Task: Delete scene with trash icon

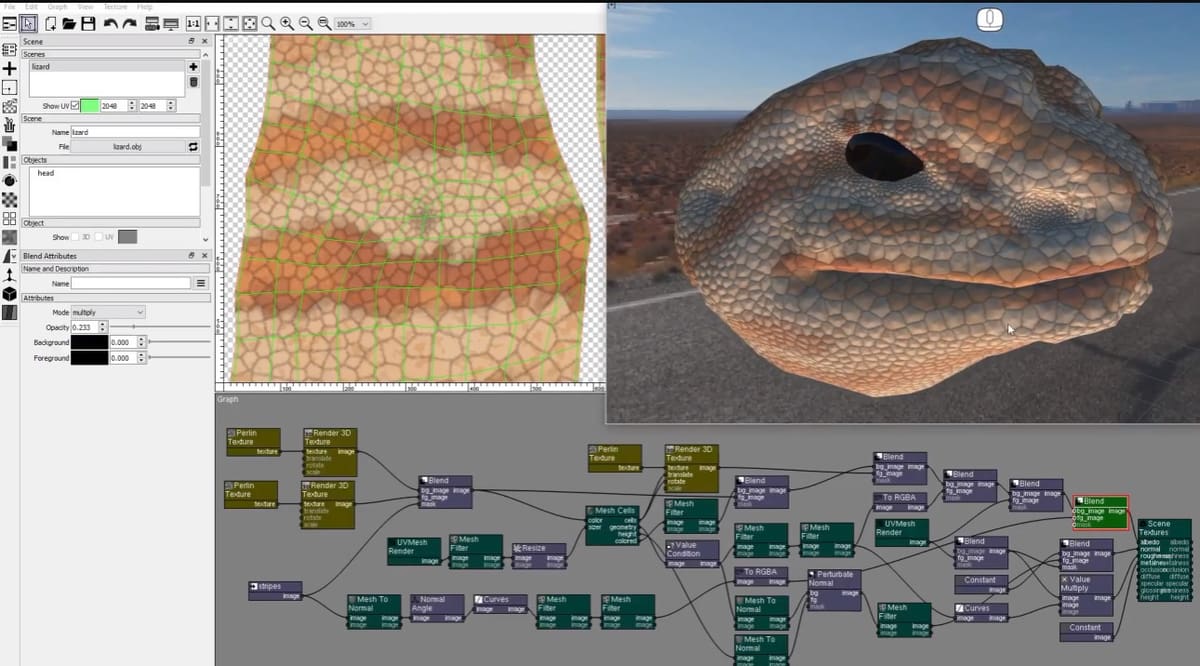Action: (193, 82)
